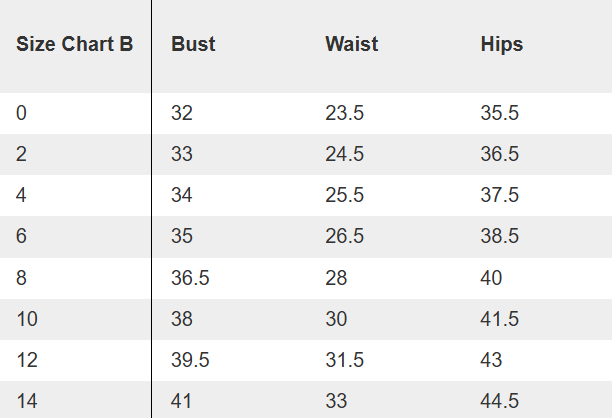Select bust value 36.5
Screen dimensions: 612x418
coord(190,278)
